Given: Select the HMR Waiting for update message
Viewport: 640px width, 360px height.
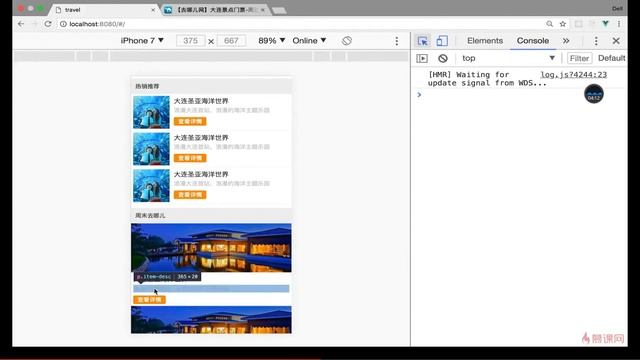Looking at the screenshot, I should click(487, 79).
